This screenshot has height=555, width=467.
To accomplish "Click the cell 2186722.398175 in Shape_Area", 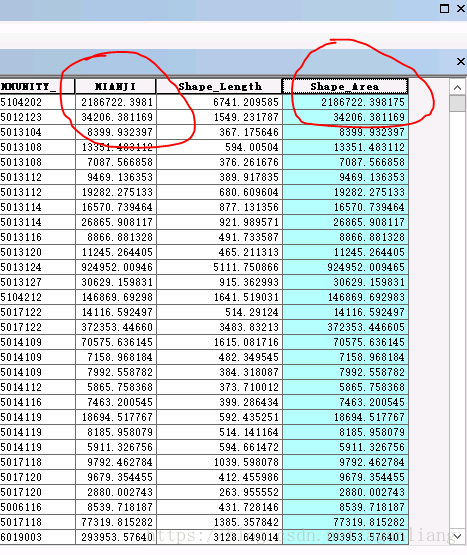I will pyautogui.click(x=345, y=102).
